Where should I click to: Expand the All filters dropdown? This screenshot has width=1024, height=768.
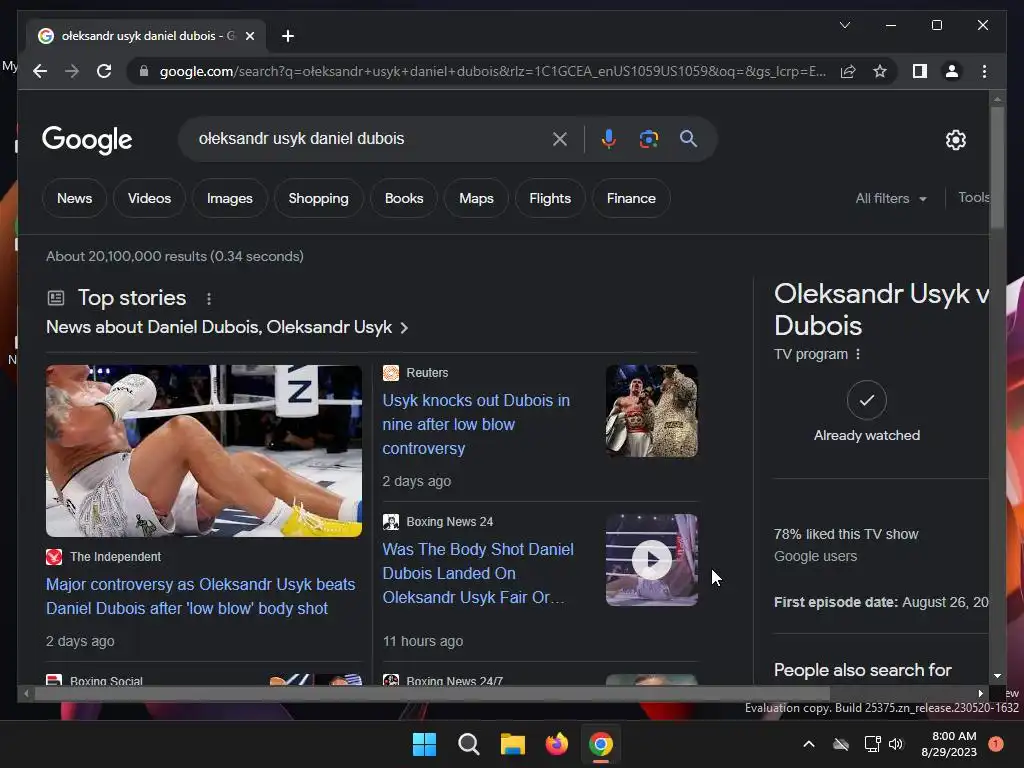891,198
